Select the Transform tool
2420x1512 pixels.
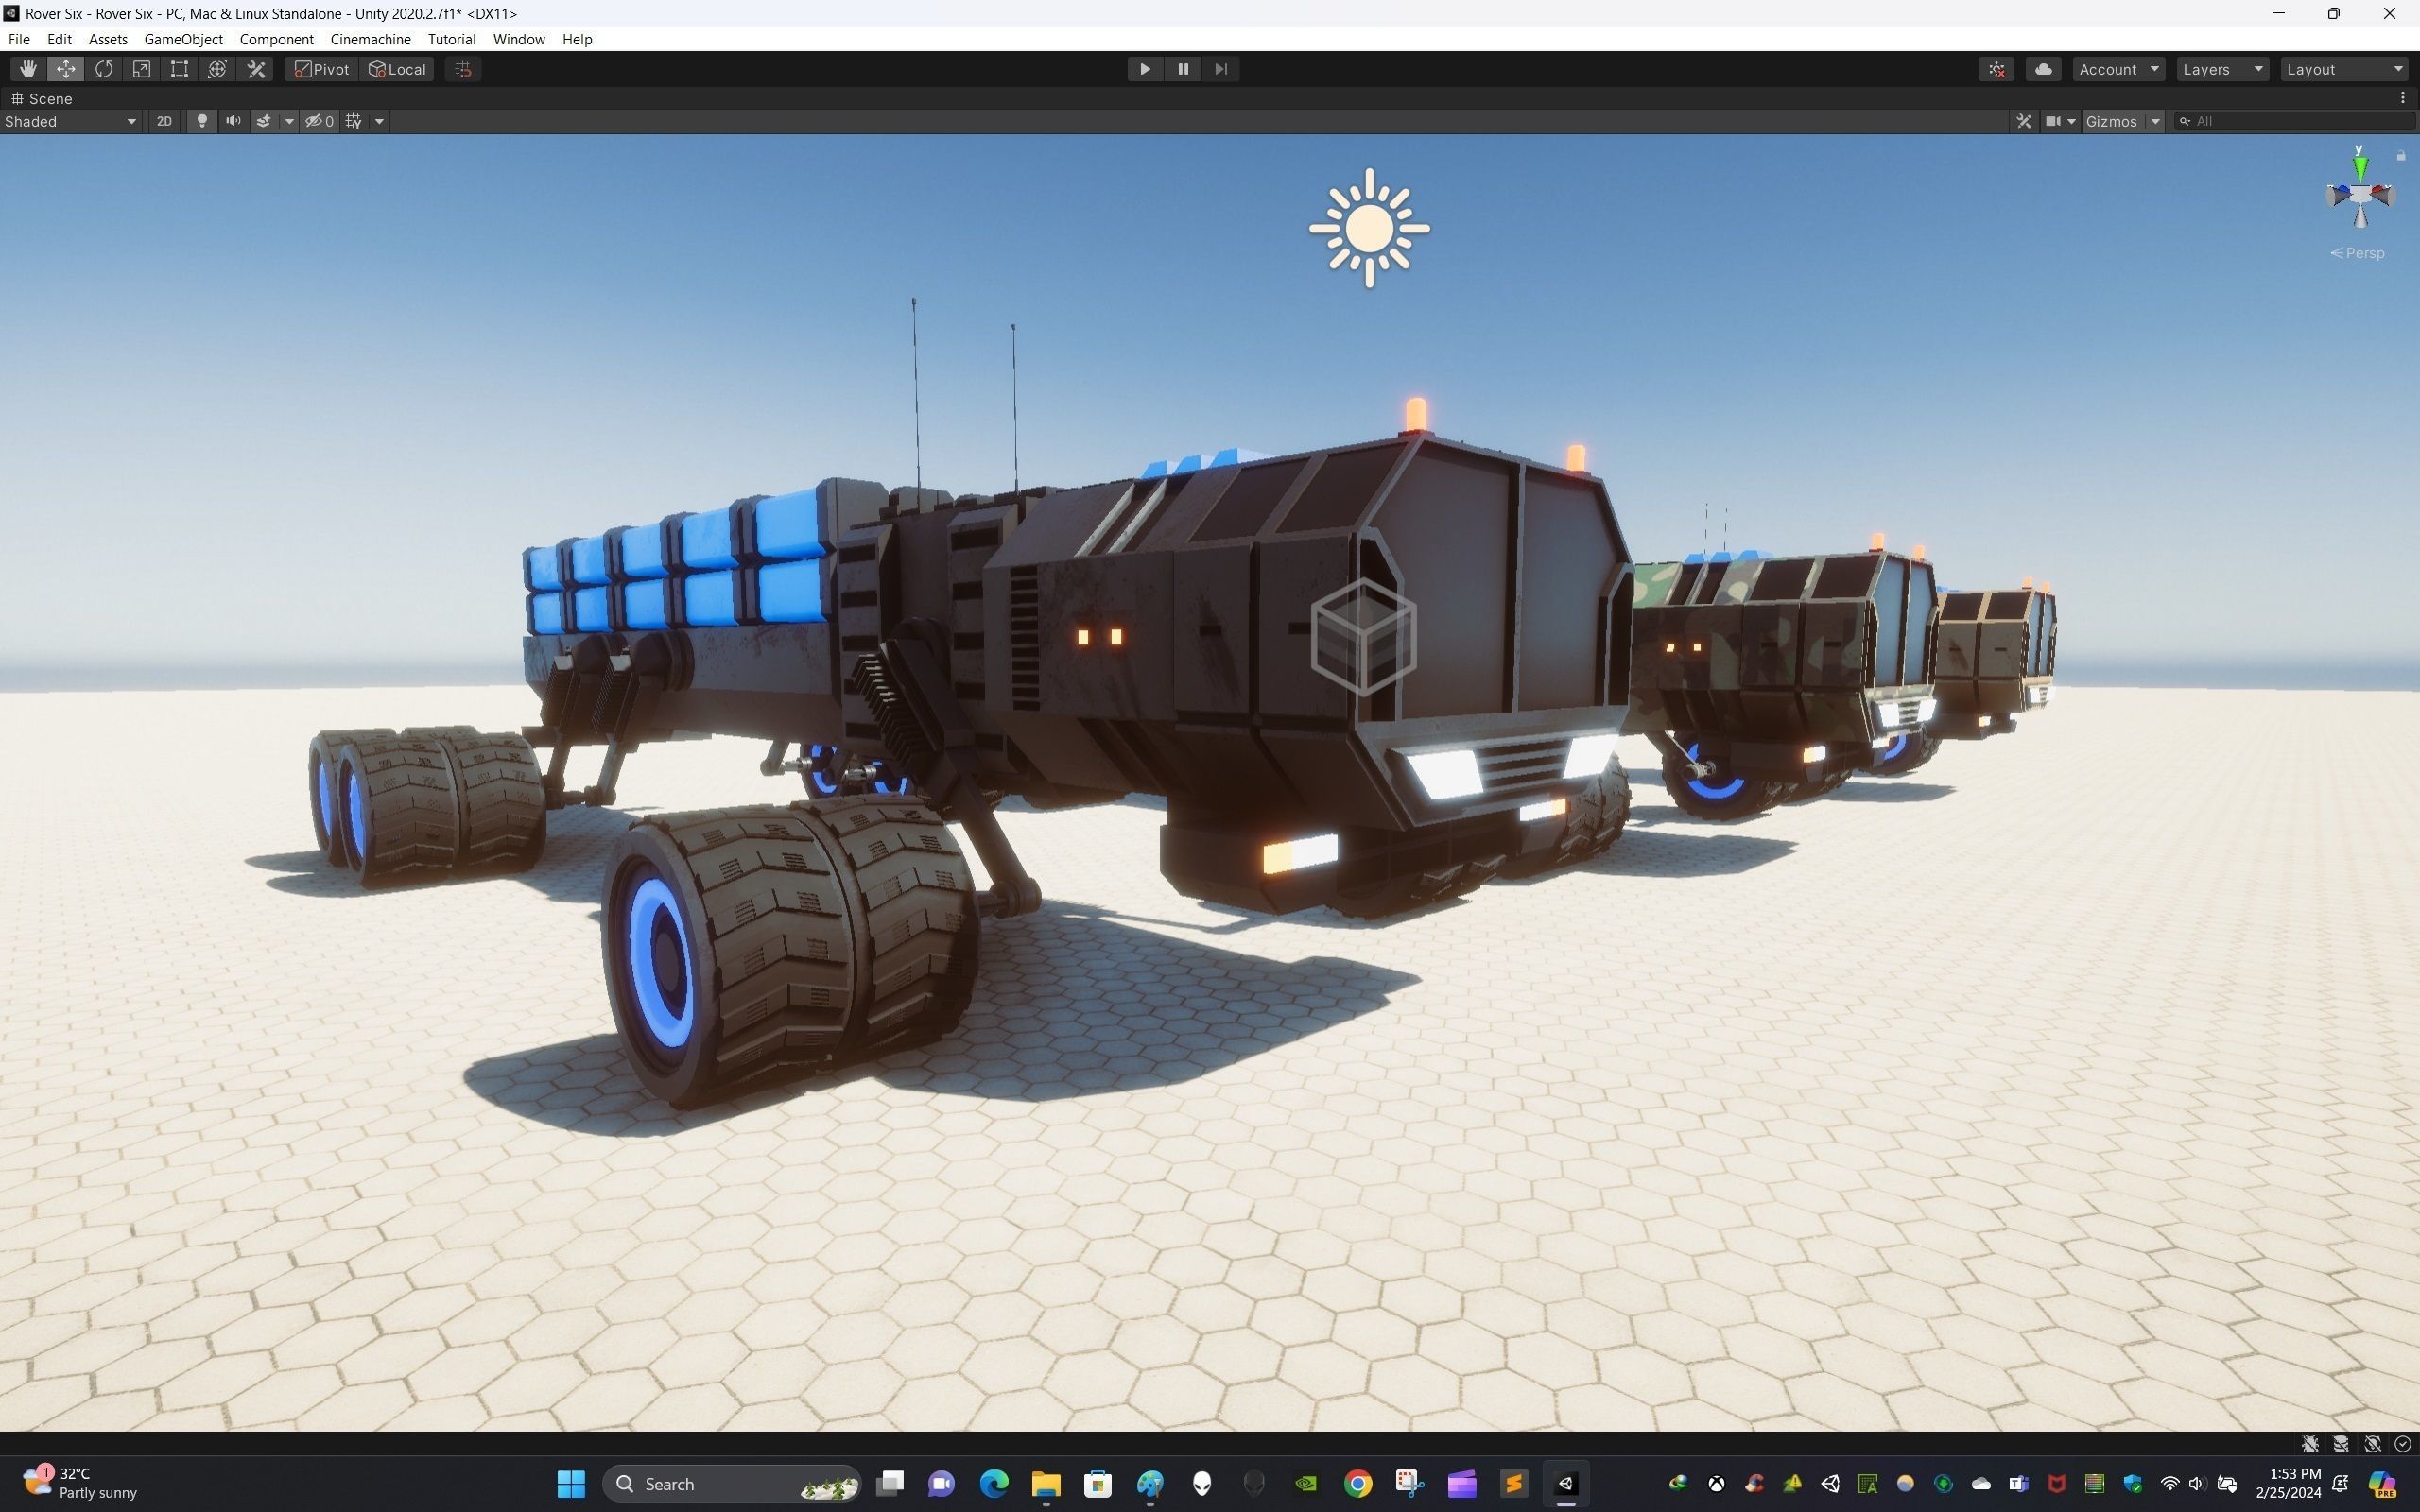pos(217,69)
